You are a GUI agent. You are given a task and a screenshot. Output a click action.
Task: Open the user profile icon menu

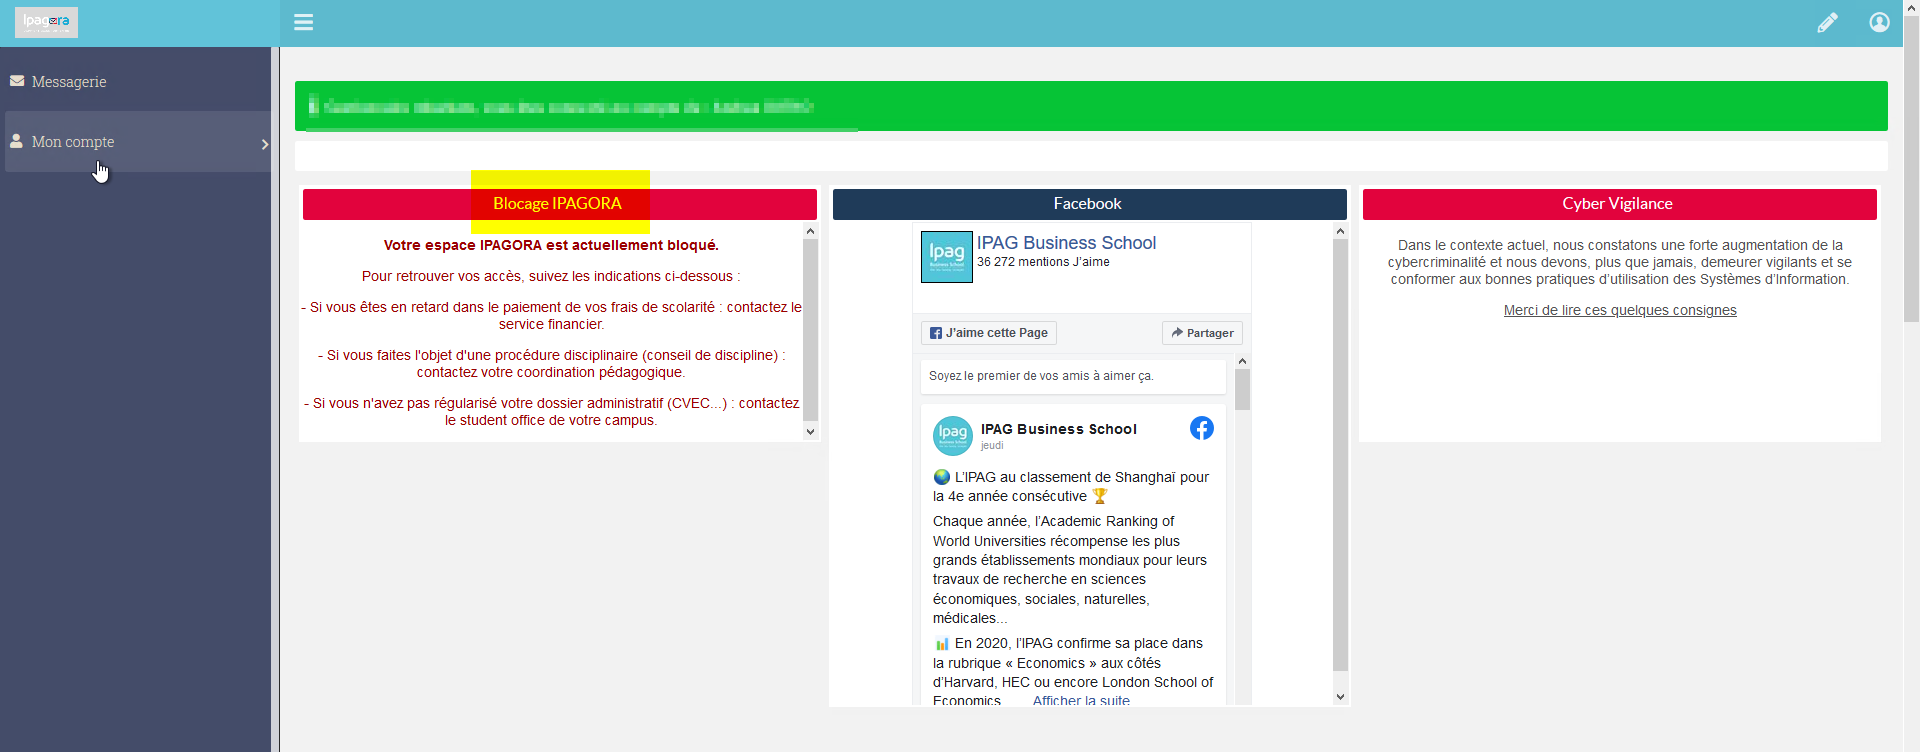(x=1880, y=22)
